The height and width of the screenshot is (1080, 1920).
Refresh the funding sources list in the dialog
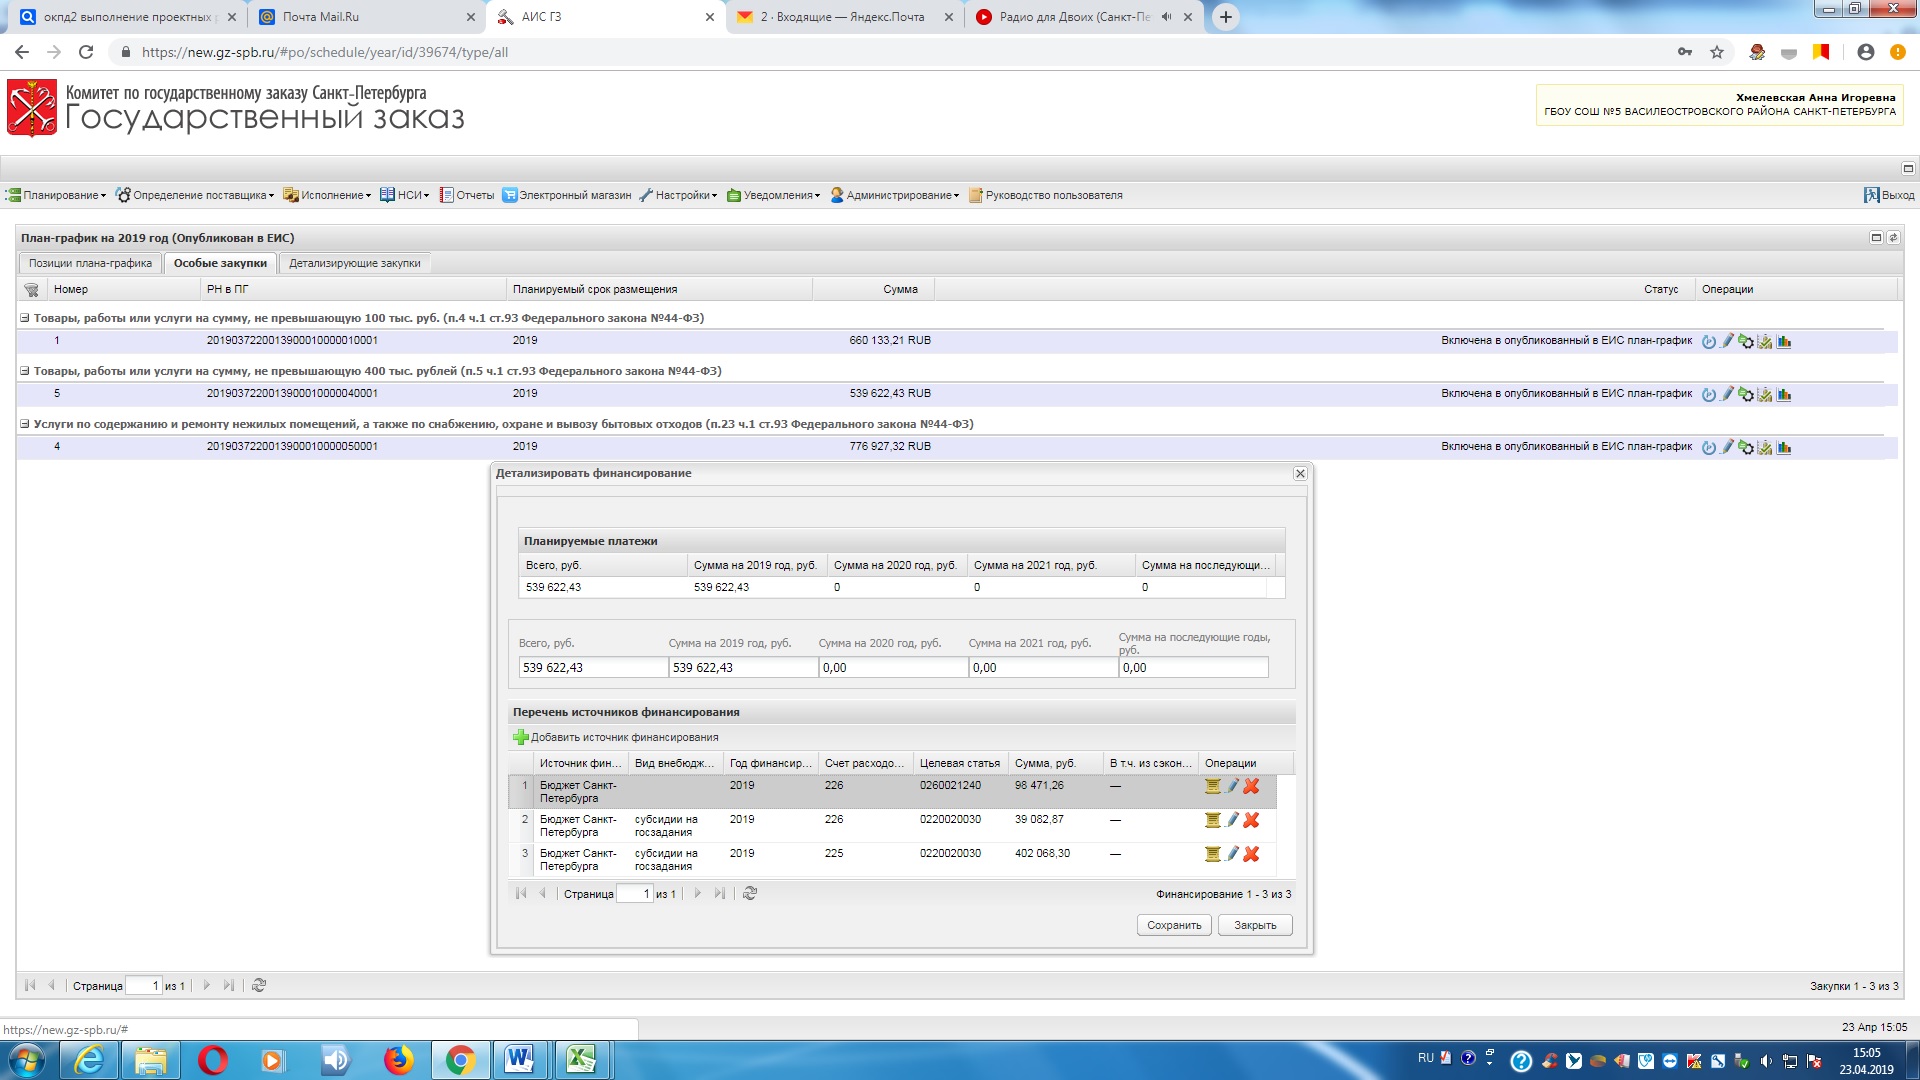(750, 894)
